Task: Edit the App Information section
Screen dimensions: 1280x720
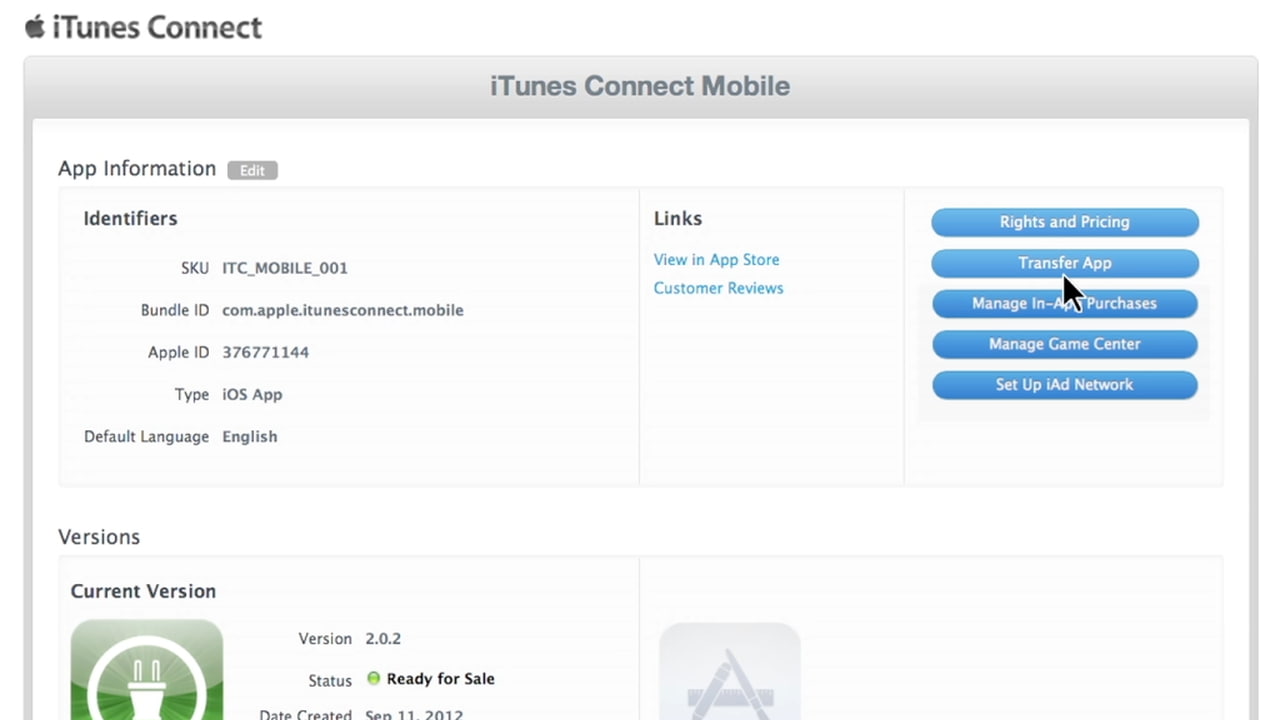Action: [252, 170]
